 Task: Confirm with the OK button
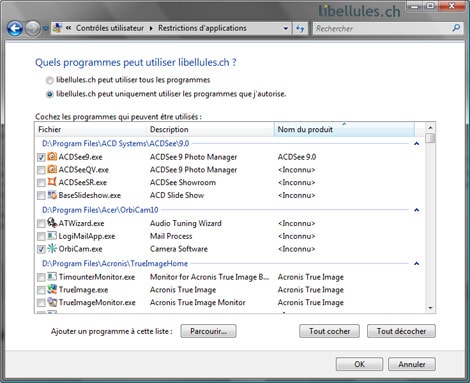pos(359,364)
